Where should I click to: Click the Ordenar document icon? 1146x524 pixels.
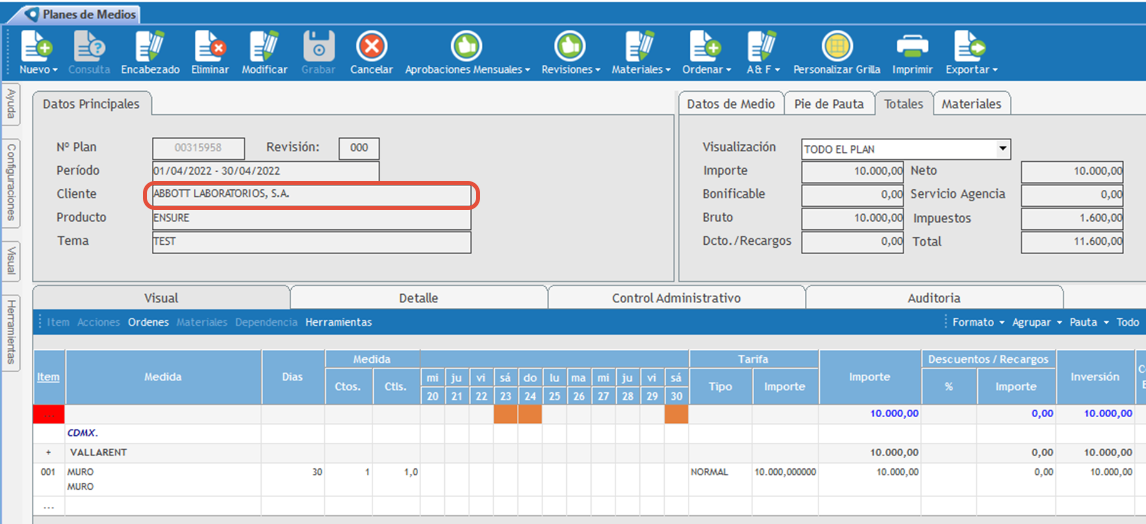click(x=706, y=47)
